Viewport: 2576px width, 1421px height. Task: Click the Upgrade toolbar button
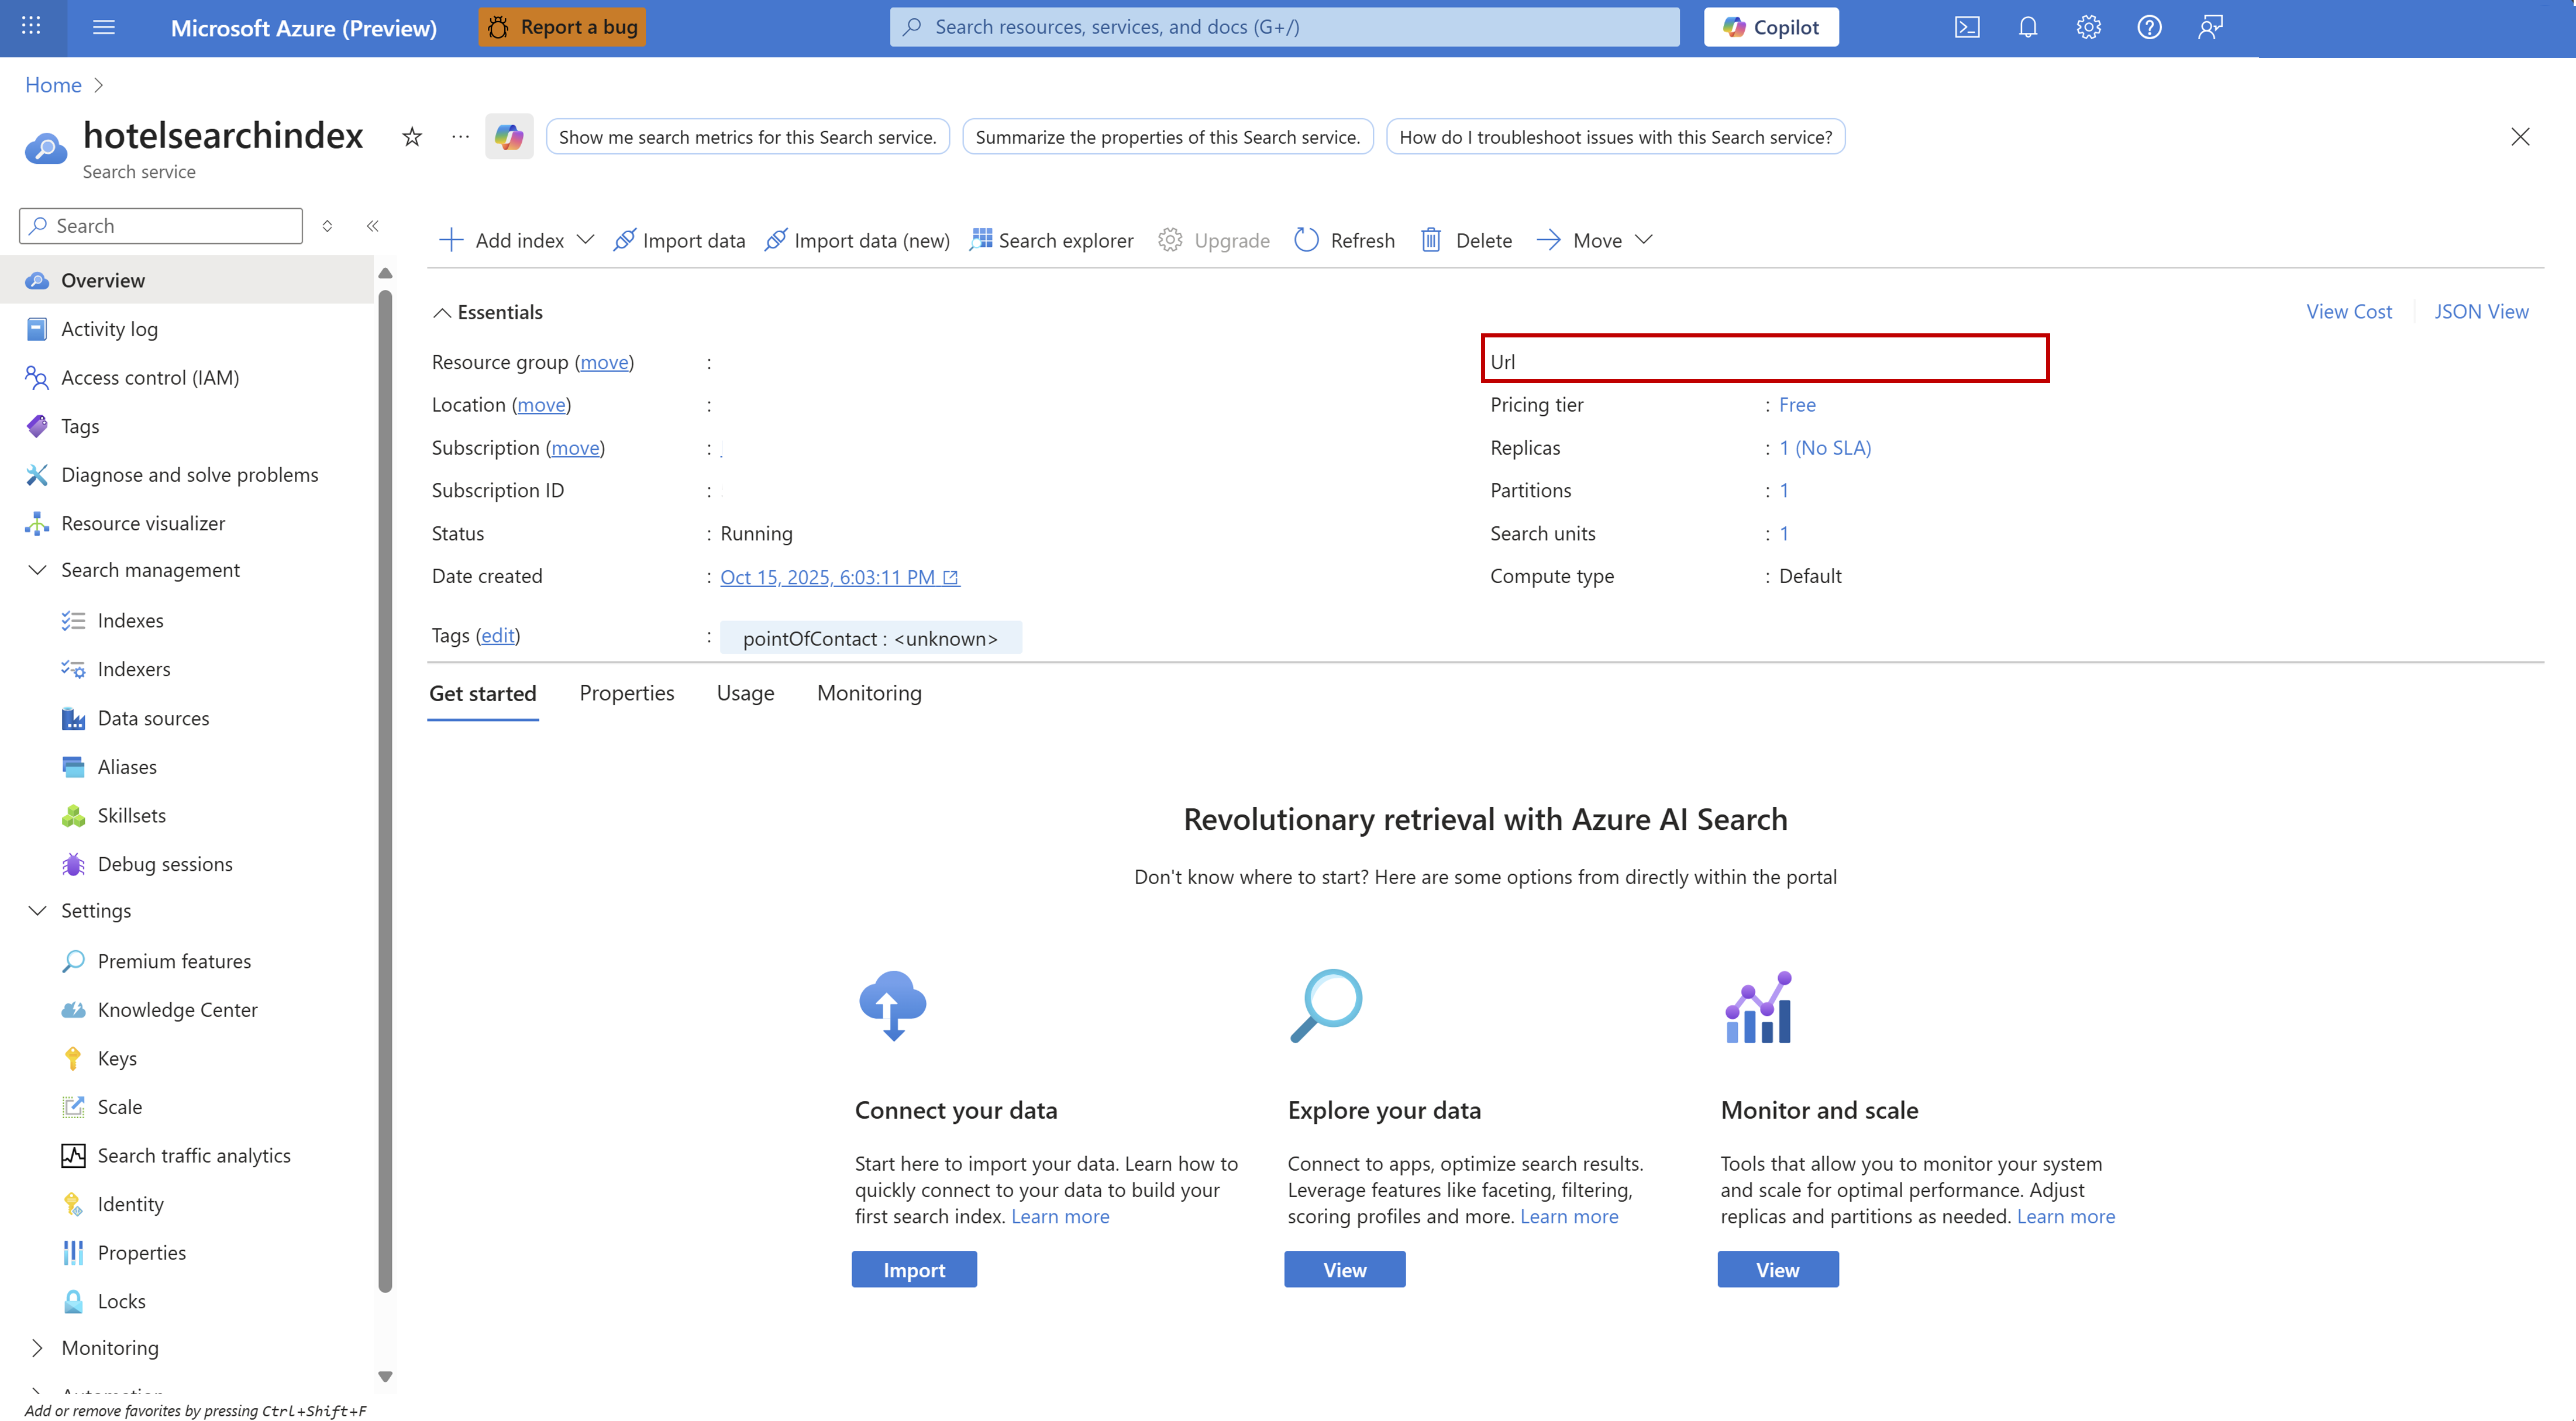coord(1214,240)
